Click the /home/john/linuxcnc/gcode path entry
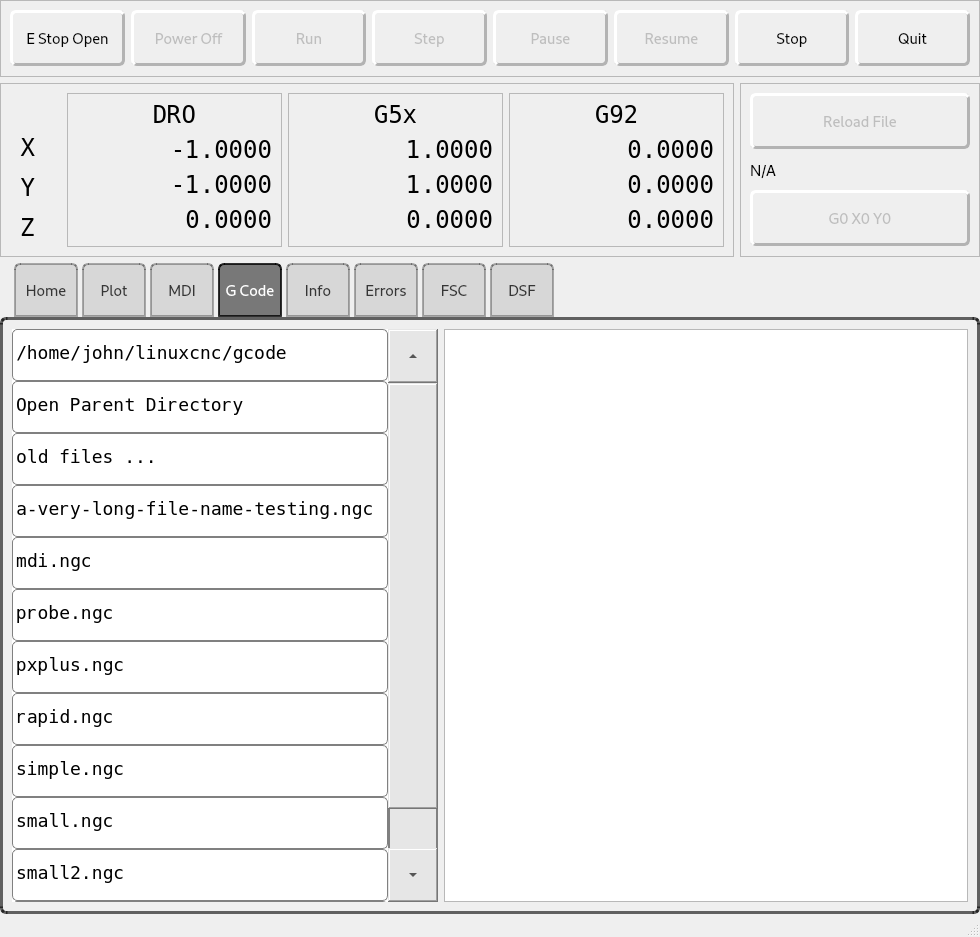The image size is (980, 937). [200, 354]
